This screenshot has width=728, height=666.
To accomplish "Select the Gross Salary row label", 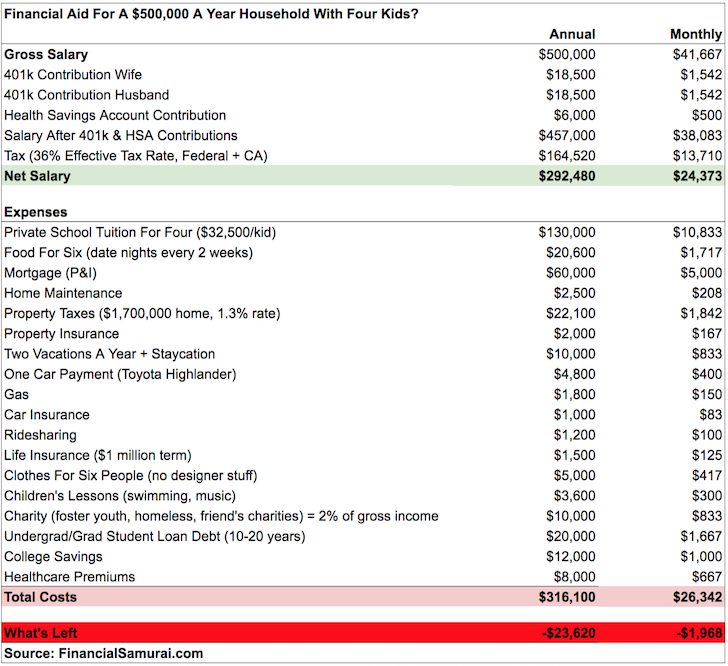I will 46,54.
